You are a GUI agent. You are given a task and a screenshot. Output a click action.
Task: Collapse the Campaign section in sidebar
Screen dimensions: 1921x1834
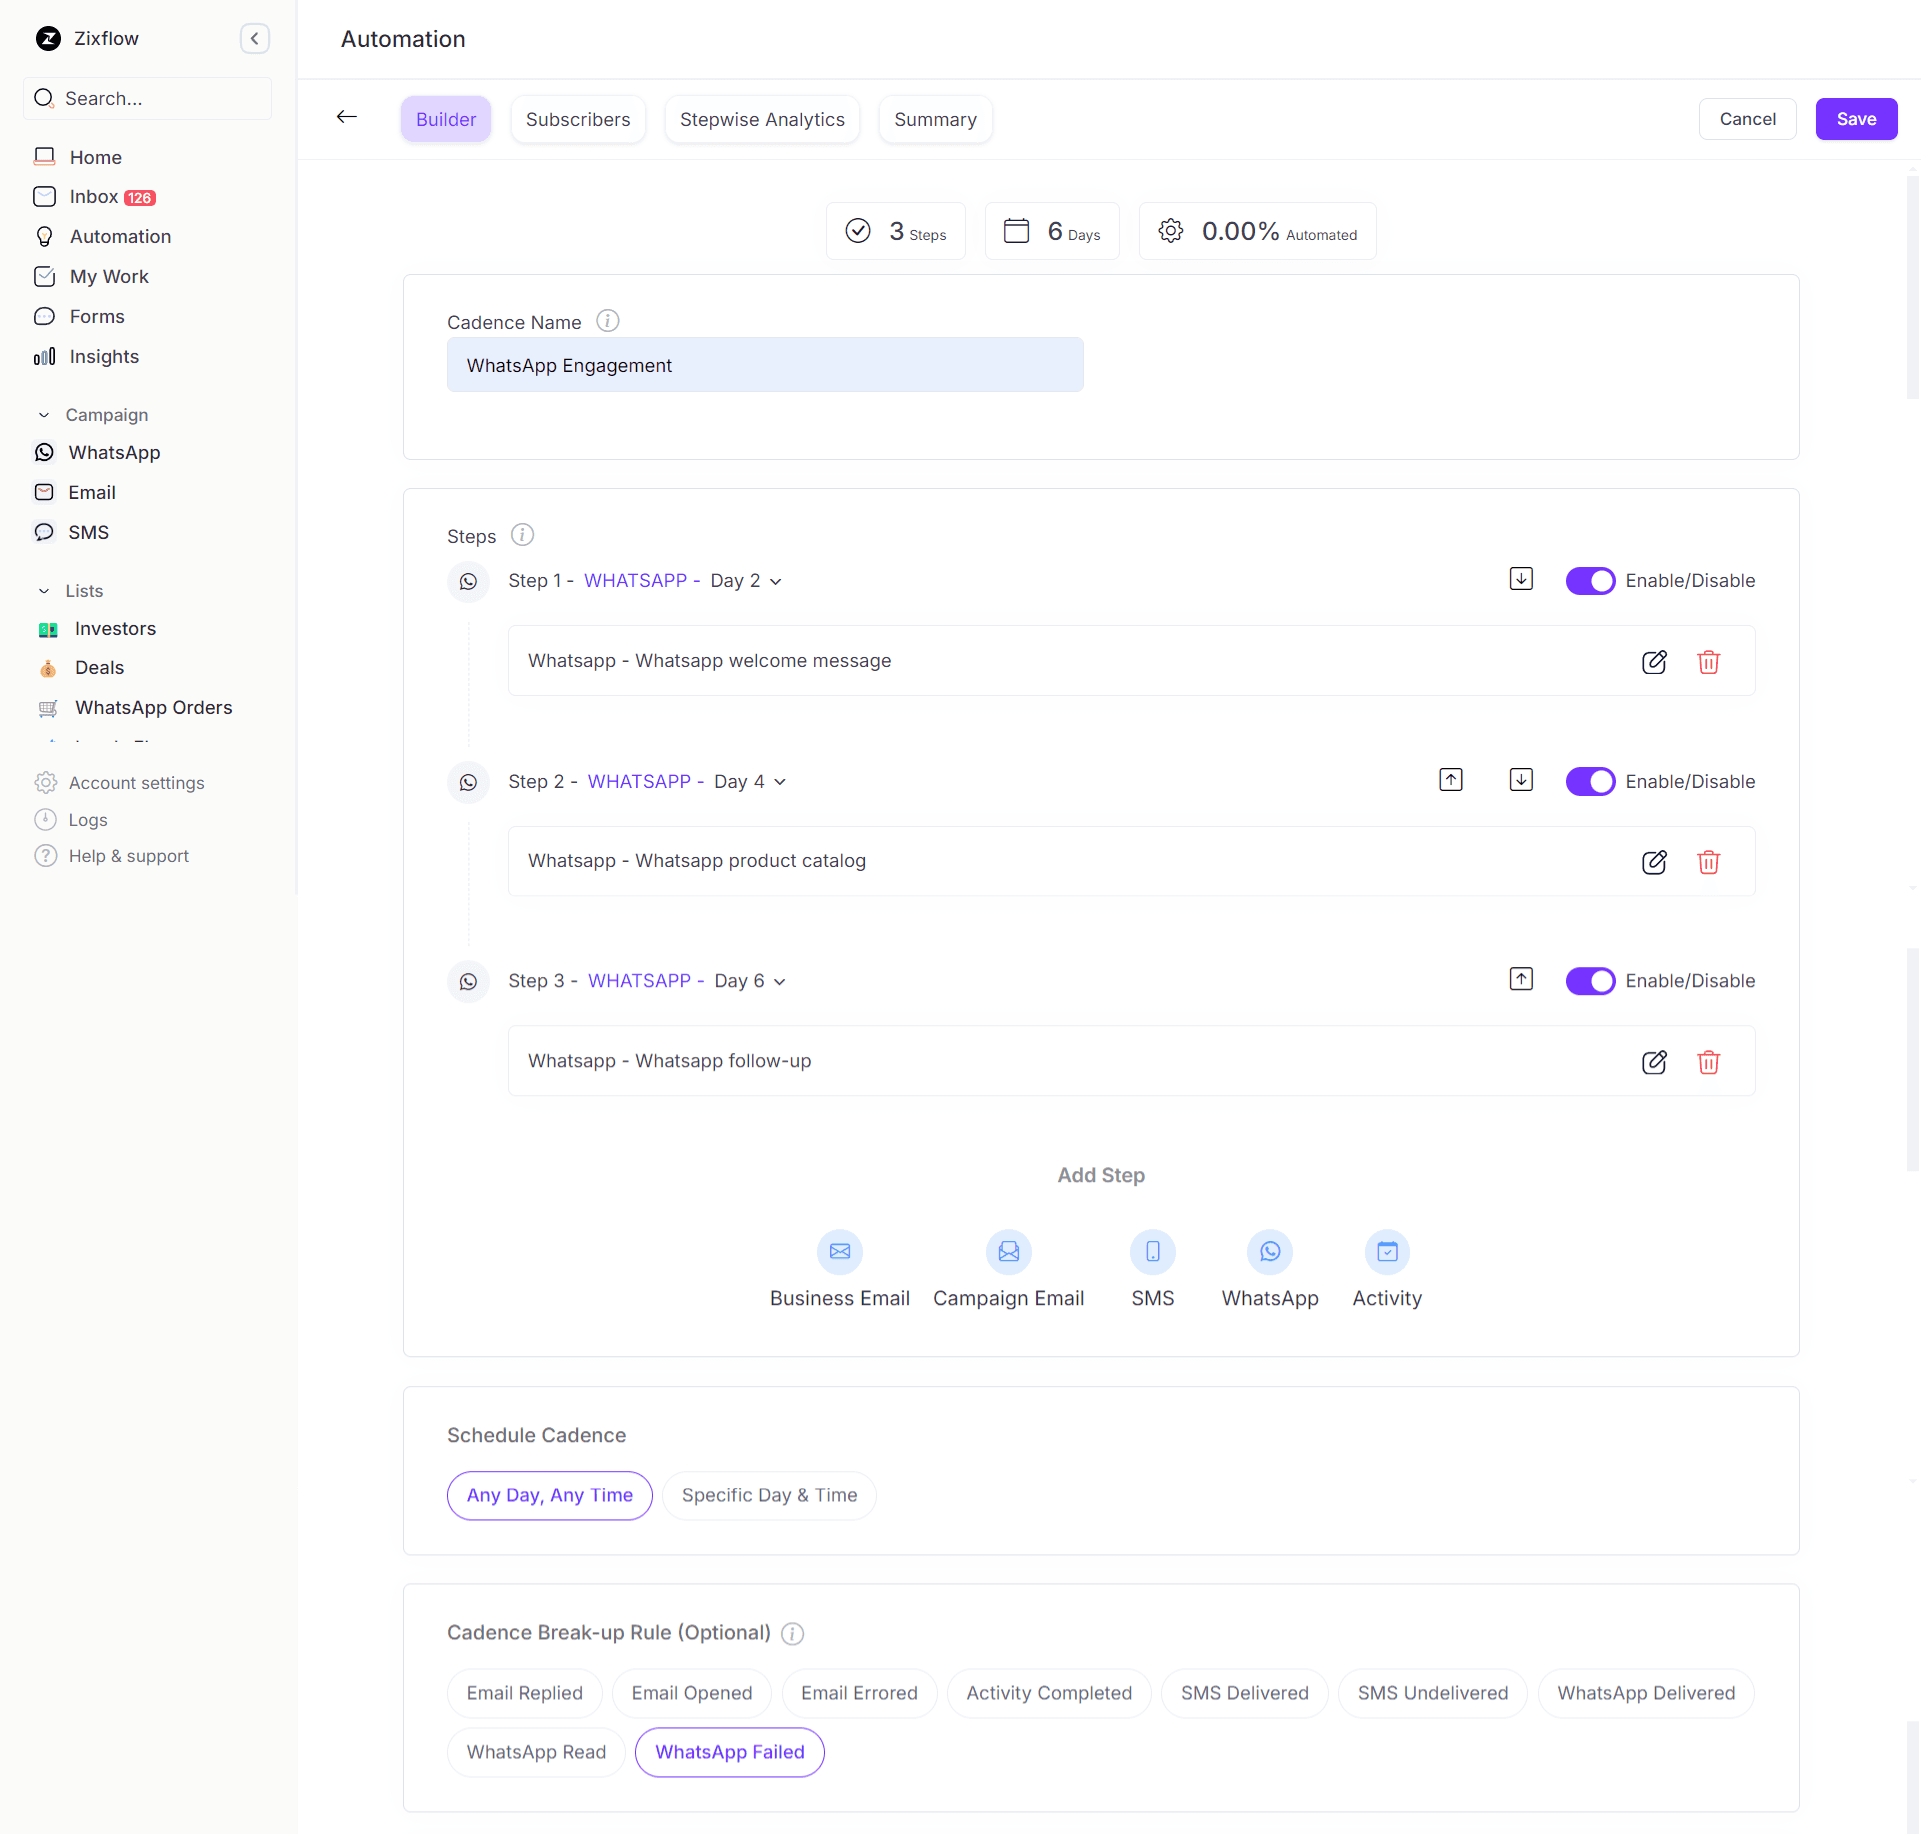[44, 415]
